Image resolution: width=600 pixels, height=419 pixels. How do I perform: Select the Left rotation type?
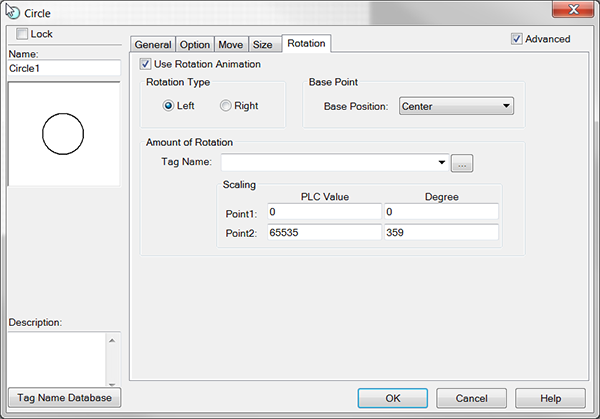(x=168, y=105)
